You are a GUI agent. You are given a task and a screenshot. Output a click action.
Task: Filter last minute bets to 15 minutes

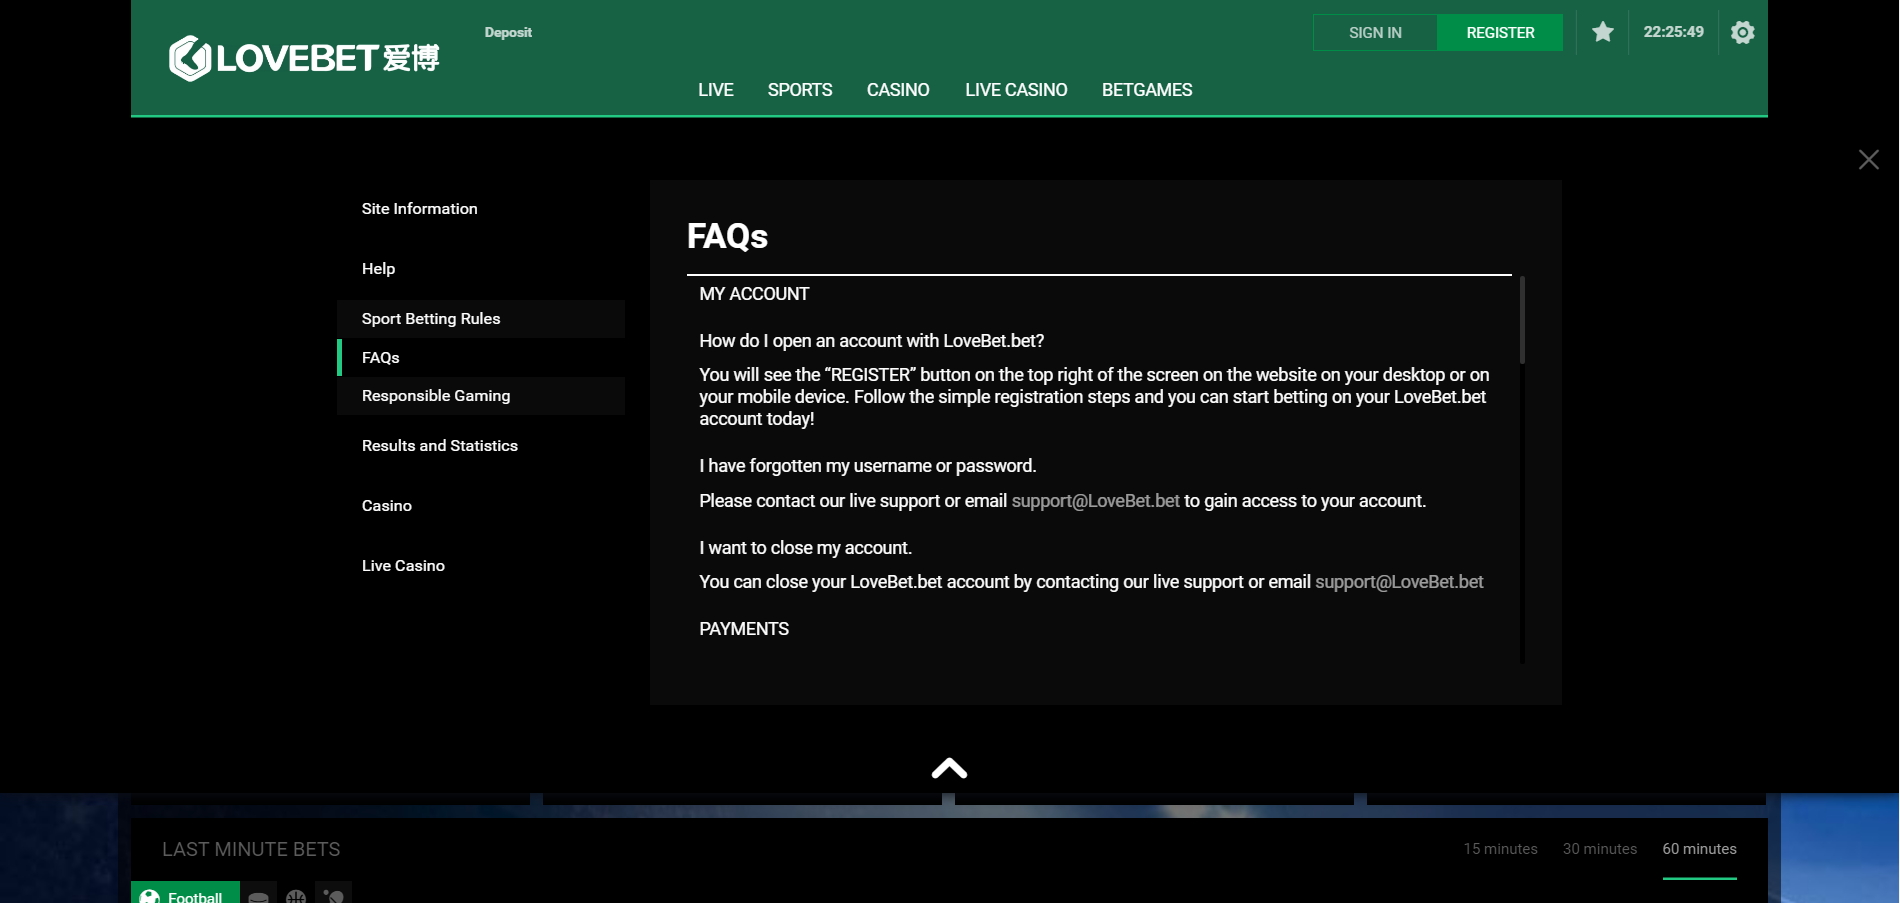pos(1500,849)
